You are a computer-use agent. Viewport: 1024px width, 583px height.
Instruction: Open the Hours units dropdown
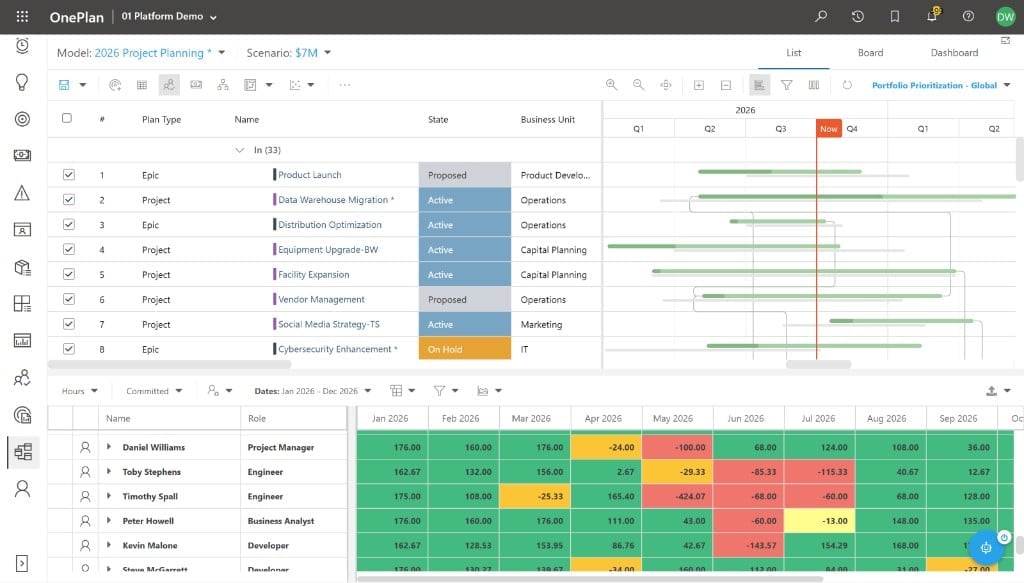80,391
